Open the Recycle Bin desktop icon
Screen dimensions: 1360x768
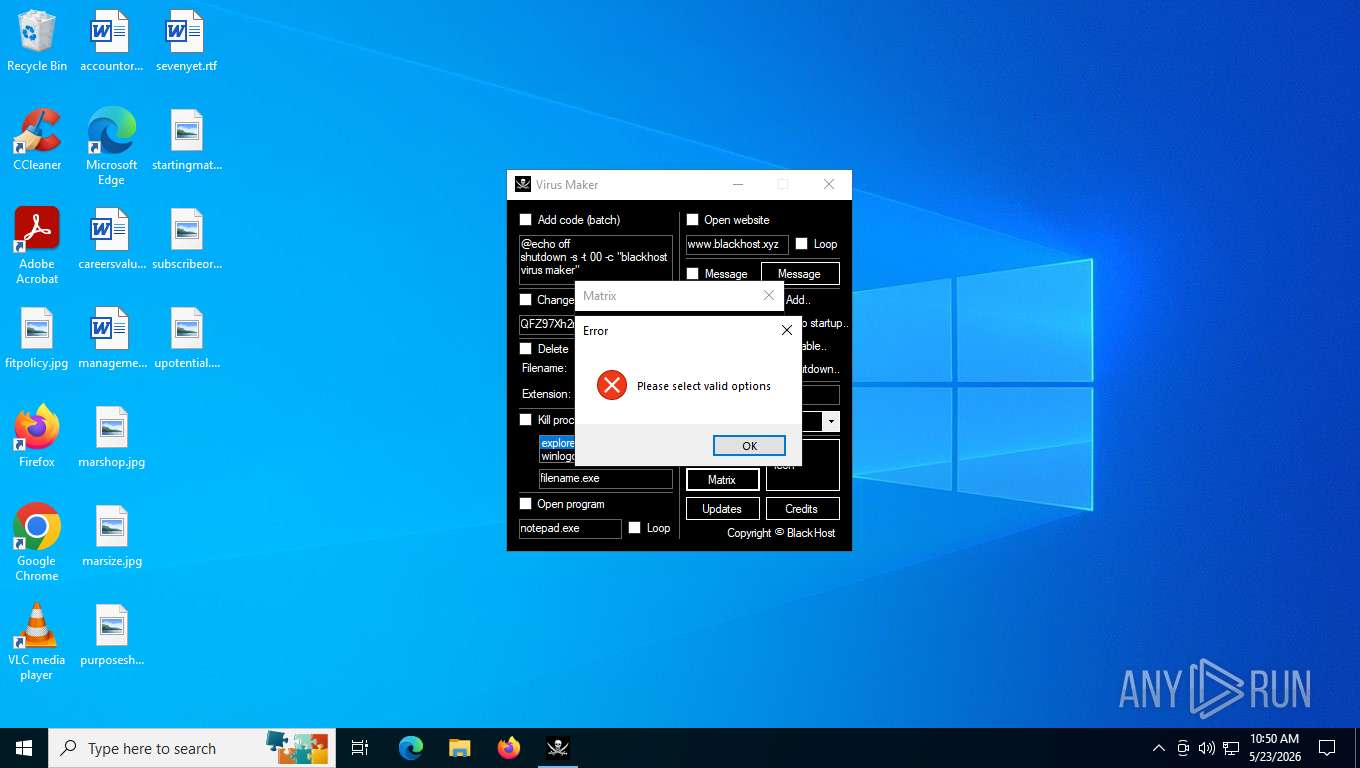pos(37,41)
